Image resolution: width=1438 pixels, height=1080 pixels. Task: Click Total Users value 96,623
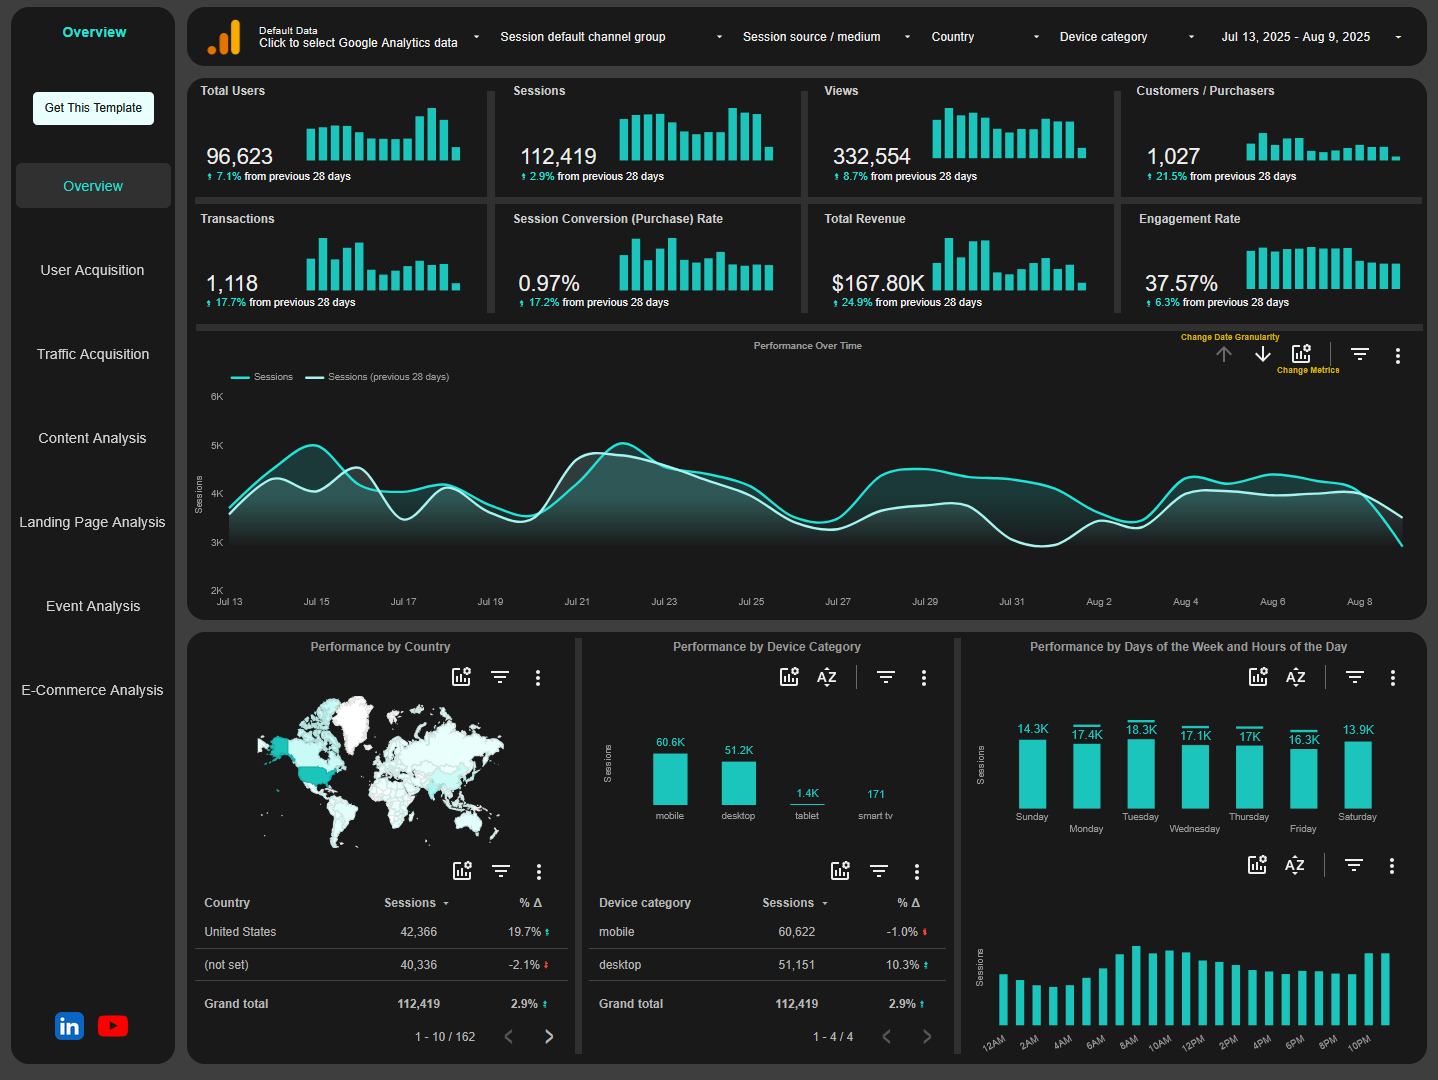[x=239, y=157]
